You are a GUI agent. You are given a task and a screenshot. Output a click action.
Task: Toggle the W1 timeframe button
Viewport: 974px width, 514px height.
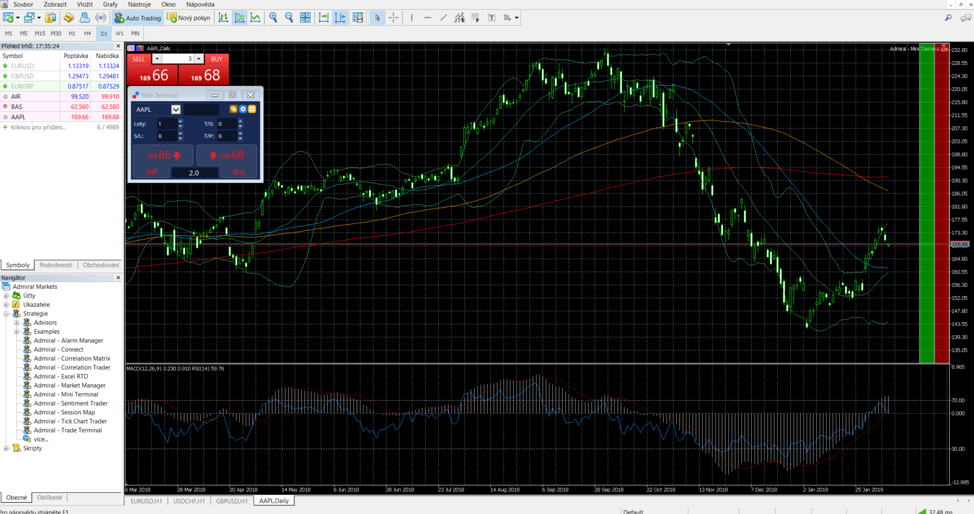pyautogui.click(x=119, y=33)
